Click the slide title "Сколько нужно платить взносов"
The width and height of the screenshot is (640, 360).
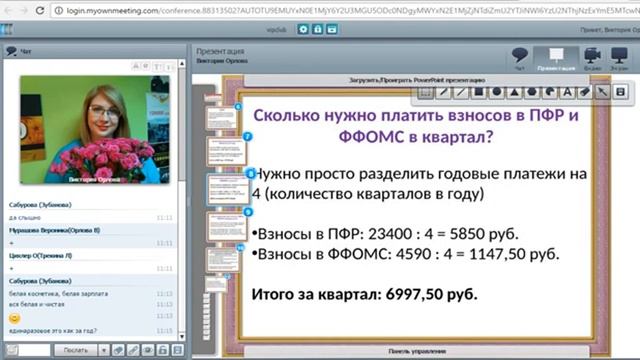click(x=416, y=126)
